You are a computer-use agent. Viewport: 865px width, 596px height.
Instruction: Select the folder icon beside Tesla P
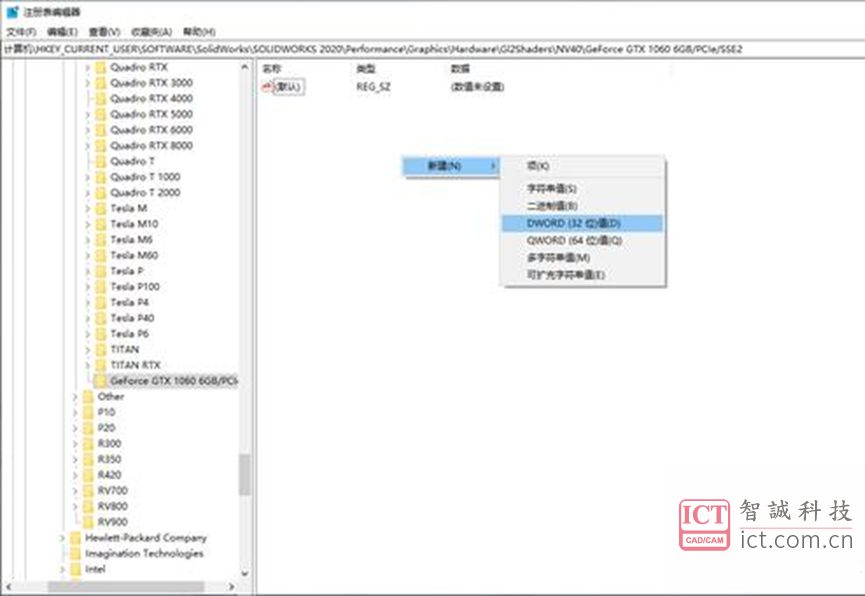(100, 271)
